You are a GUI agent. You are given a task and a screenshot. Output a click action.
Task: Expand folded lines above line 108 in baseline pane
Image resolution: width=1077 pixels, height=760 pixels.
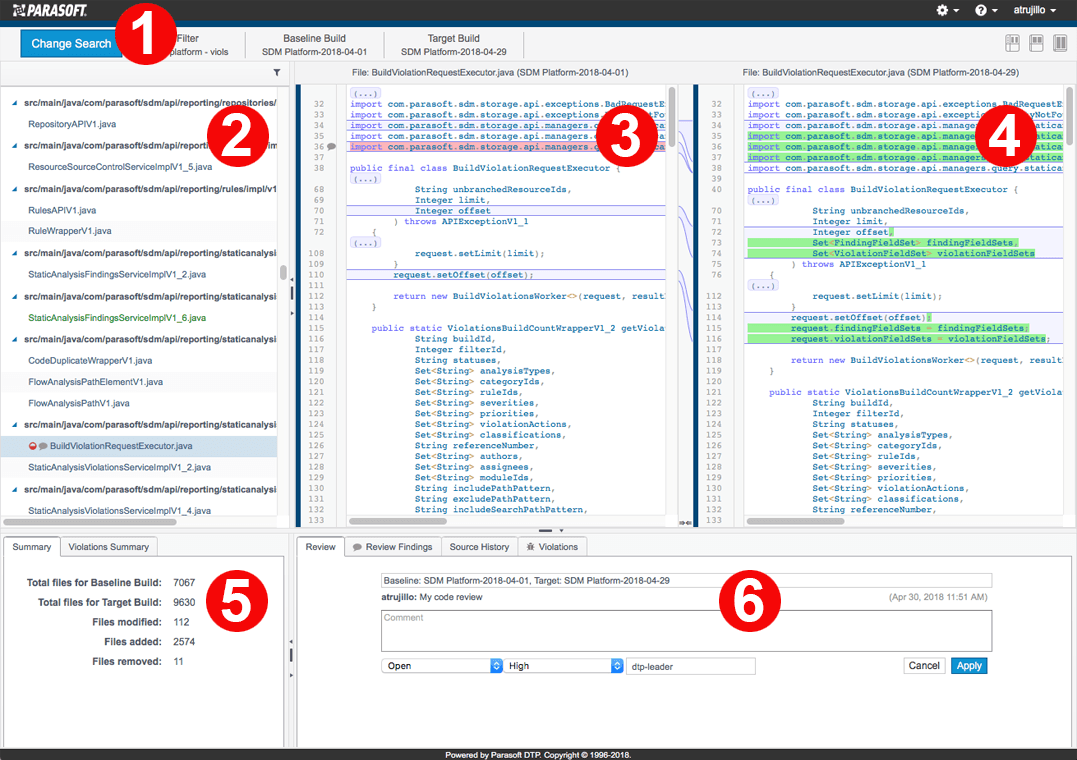coord(365,243)
